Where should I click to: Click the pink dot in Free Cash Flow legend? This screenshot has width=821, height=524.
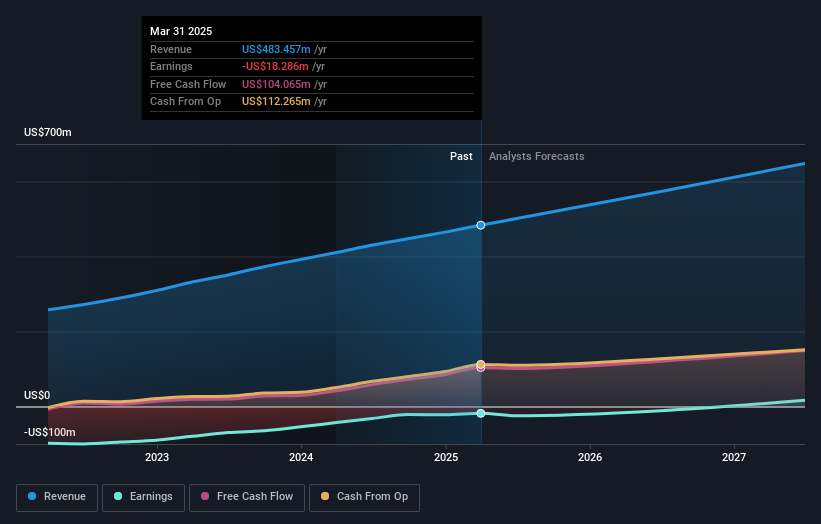point(205,496)
